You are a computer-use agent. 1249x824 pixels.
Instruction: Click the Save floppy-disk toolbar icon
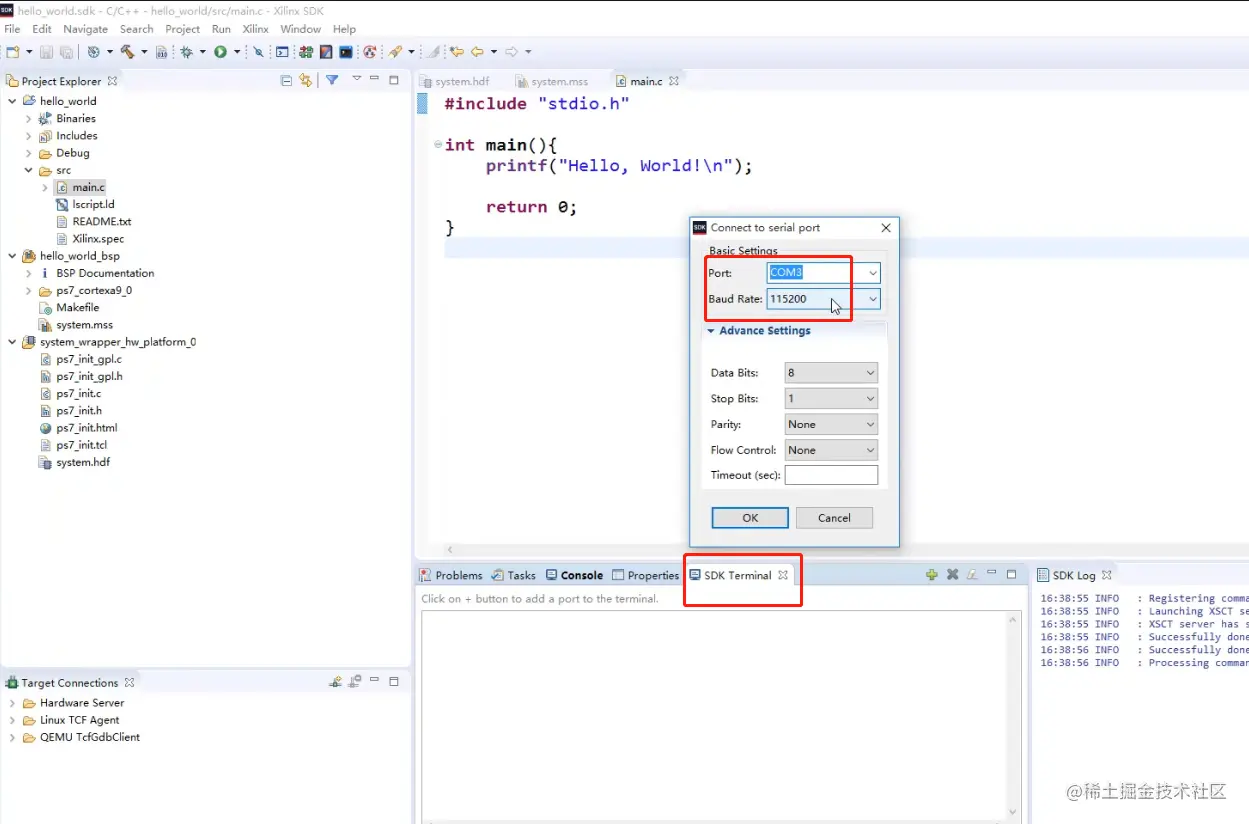pos(46,52)
